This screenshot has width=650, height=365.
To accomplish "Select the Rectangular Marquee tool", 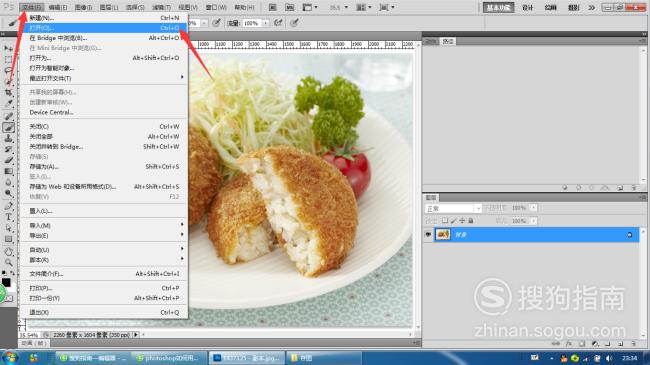I will point(8,60).
